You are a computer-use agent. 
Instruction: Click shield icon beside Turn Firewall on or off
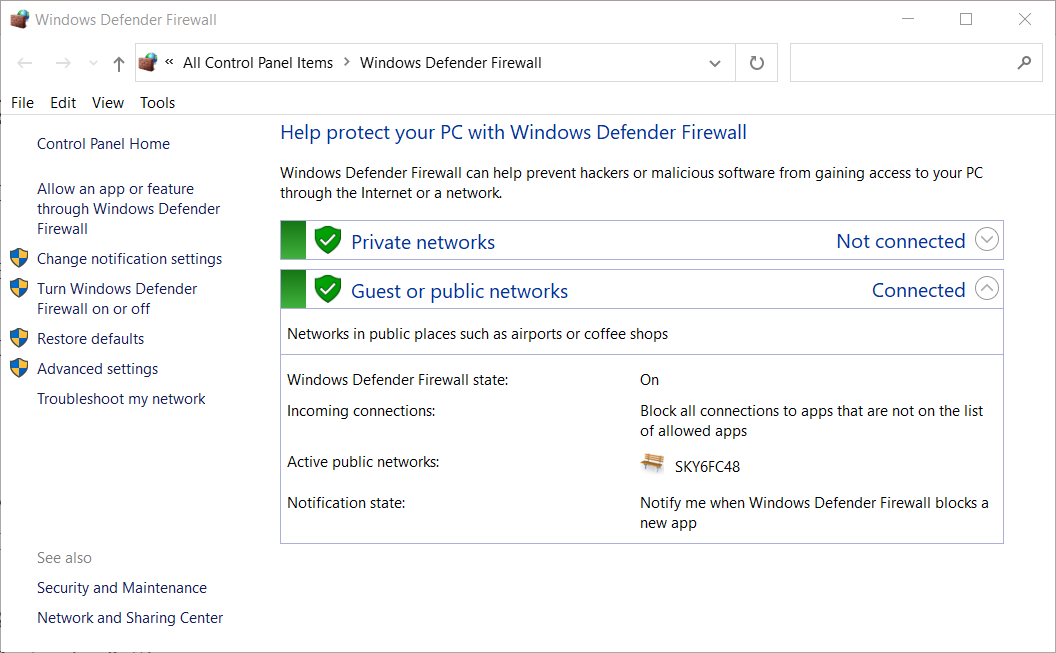click(x=19, y=288)
